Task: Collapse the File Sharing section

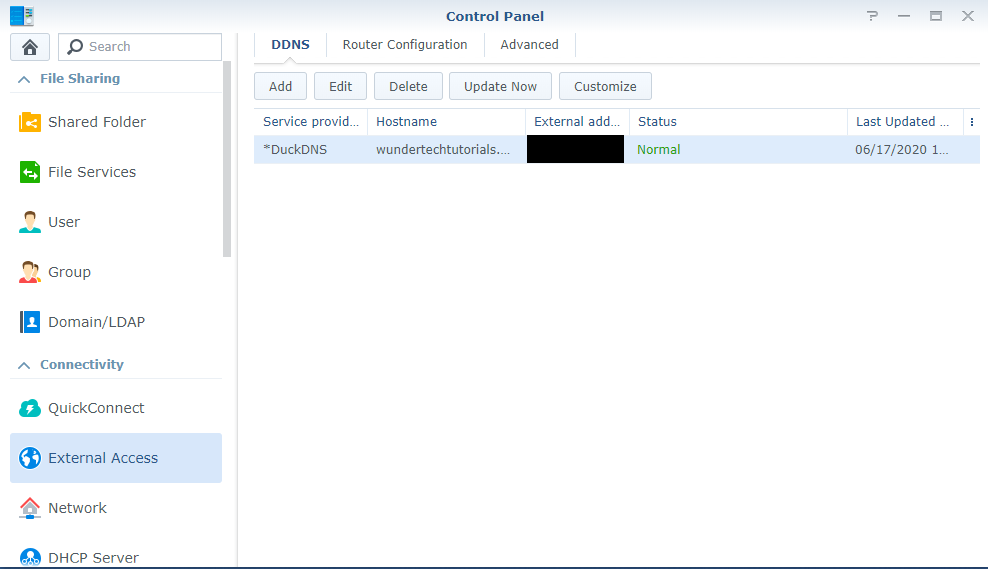Action: [x=24, y=79]
